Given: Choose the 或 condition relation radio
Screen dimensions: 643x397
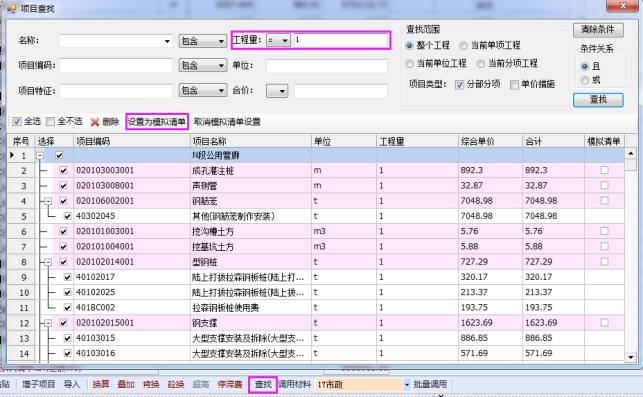Looking at the screenshot, I should (585, 80).
